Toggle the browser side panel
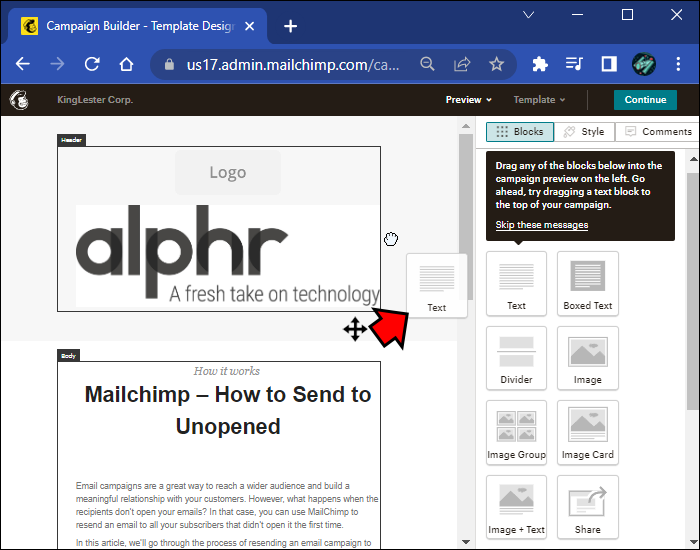 tap(609, 64)
